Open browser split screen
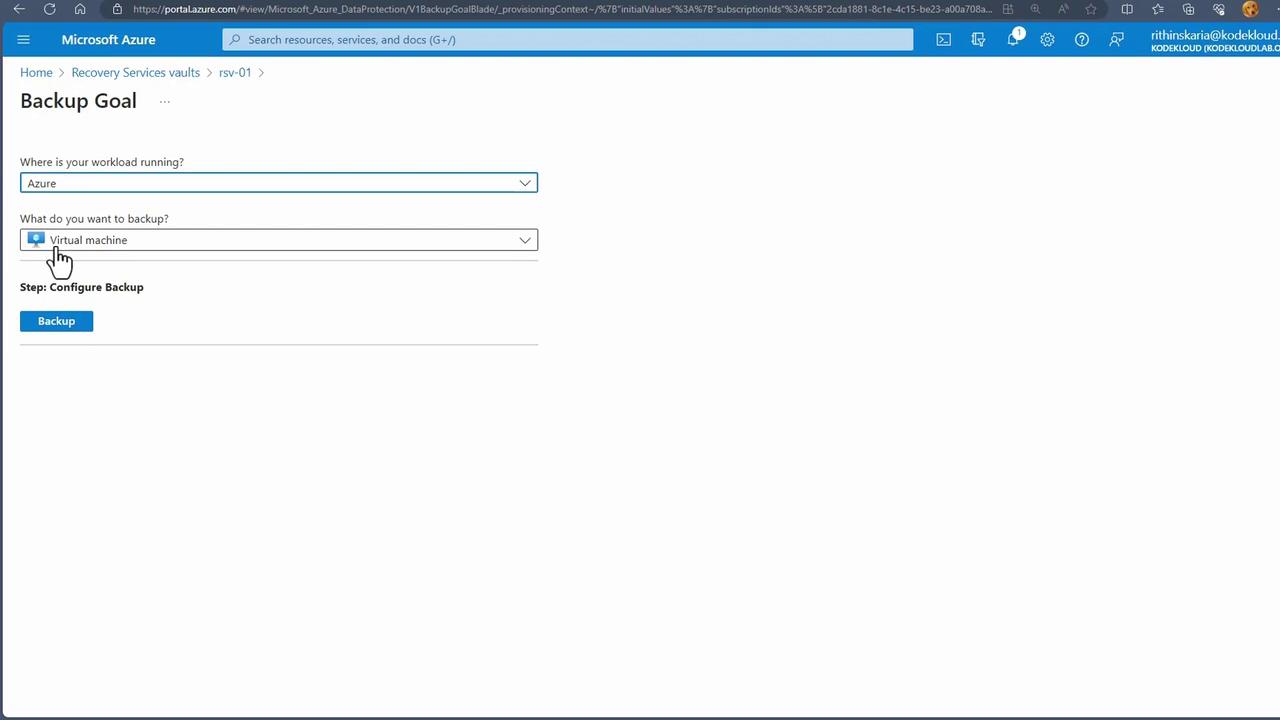The height and width of the screenshot is (720, 1280). click(x=1127, y=9)
